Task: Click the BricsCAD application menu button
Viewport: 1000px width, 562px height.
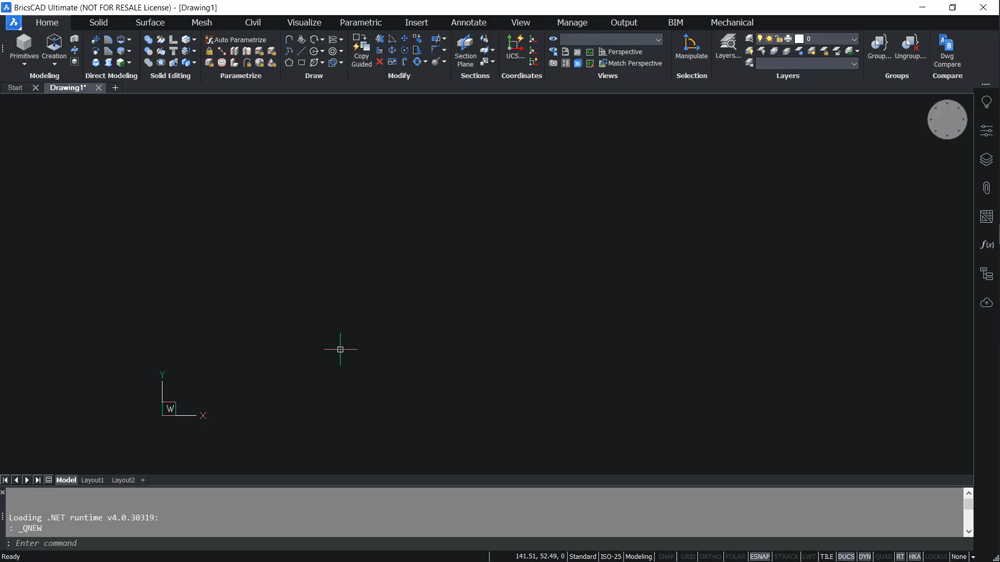Action: 13,22
